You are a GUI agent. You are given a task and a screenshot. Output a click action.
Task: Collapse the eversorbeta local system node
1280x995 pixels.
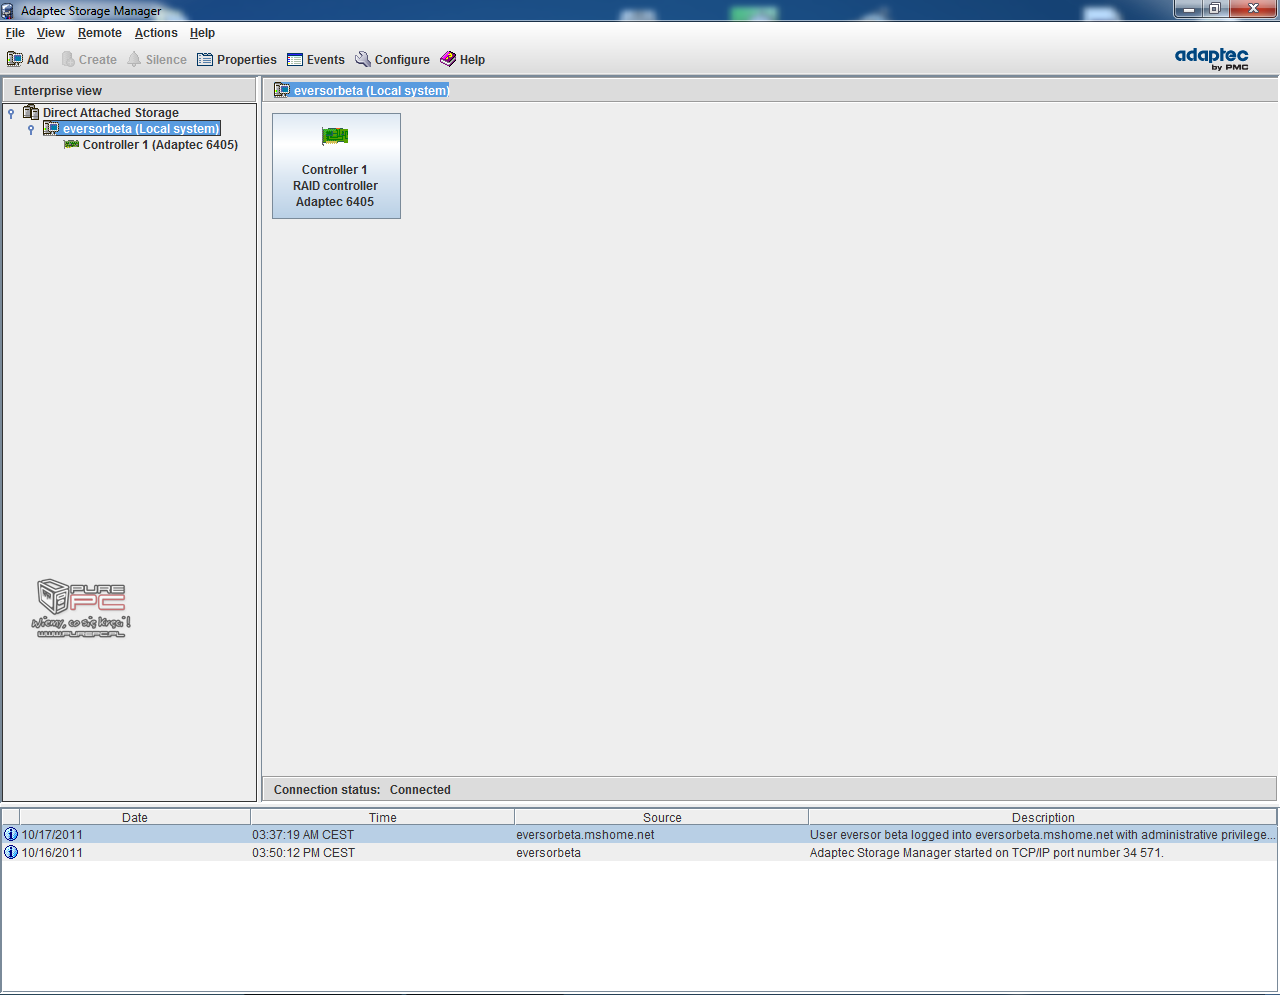[31, 130]
